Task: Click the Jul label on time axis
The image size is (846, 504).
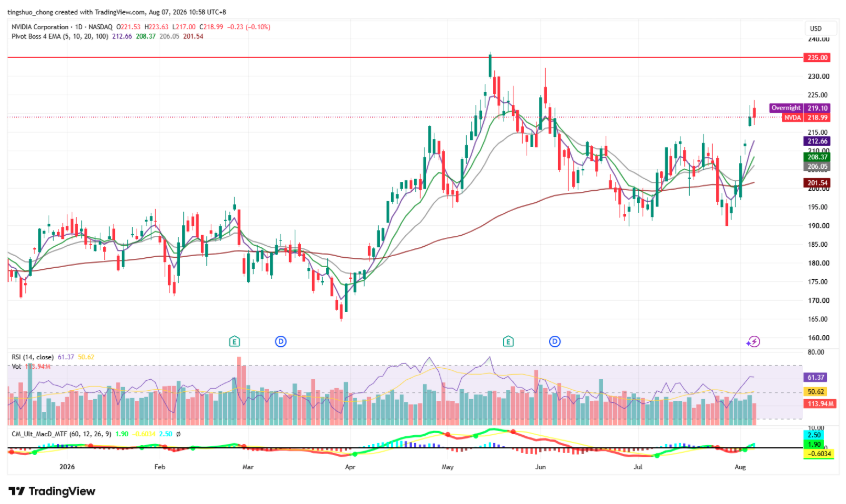Action: pos(638,467)
